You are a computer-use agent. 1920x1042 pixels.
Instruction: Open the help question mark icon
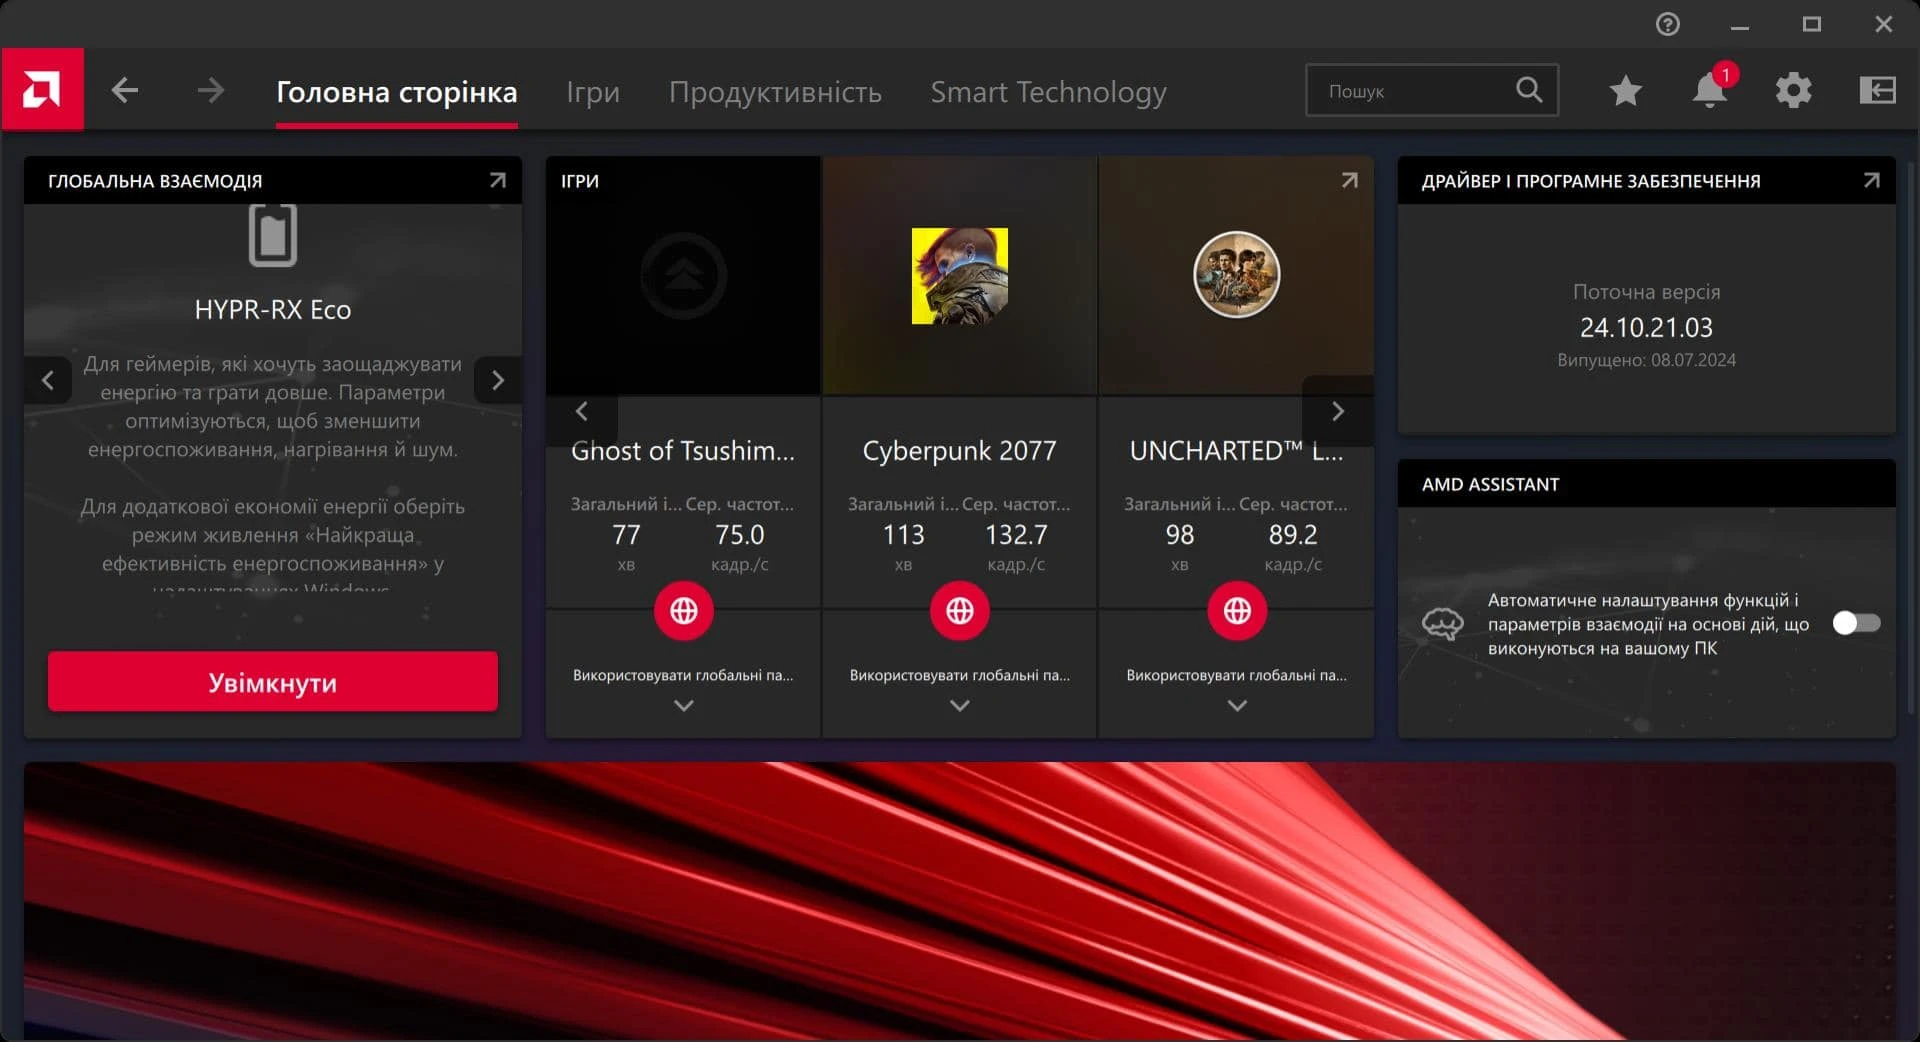click(x=1667, y=24)
